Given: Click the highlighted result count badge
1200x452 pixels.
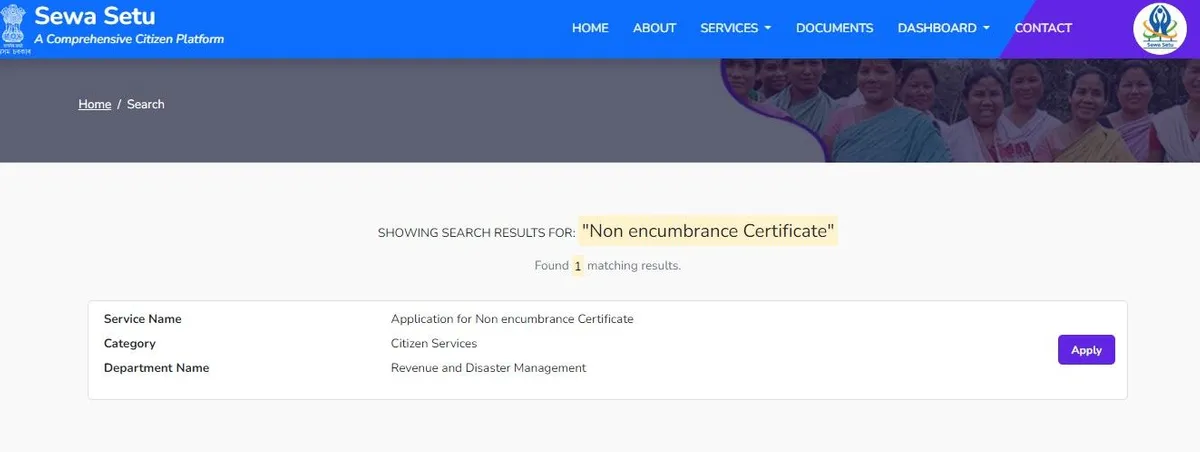Looking at the screenshot, I should (577, 266).
